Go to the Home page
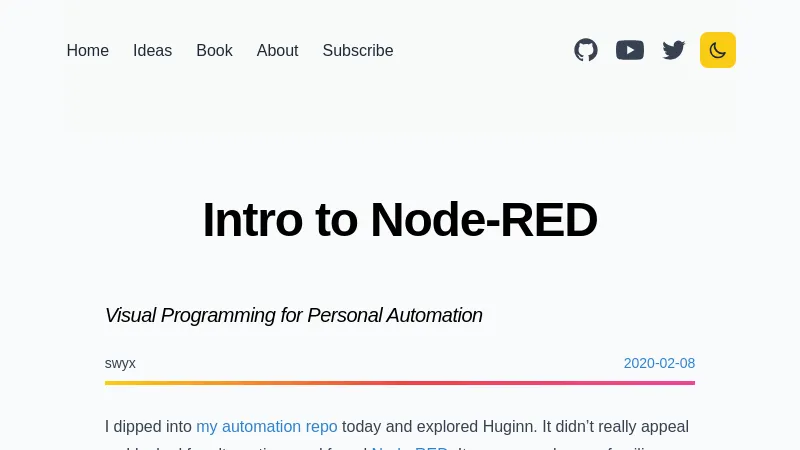Image resolution: width=800 pixels, height=450 pixels. tap(88, 51)
